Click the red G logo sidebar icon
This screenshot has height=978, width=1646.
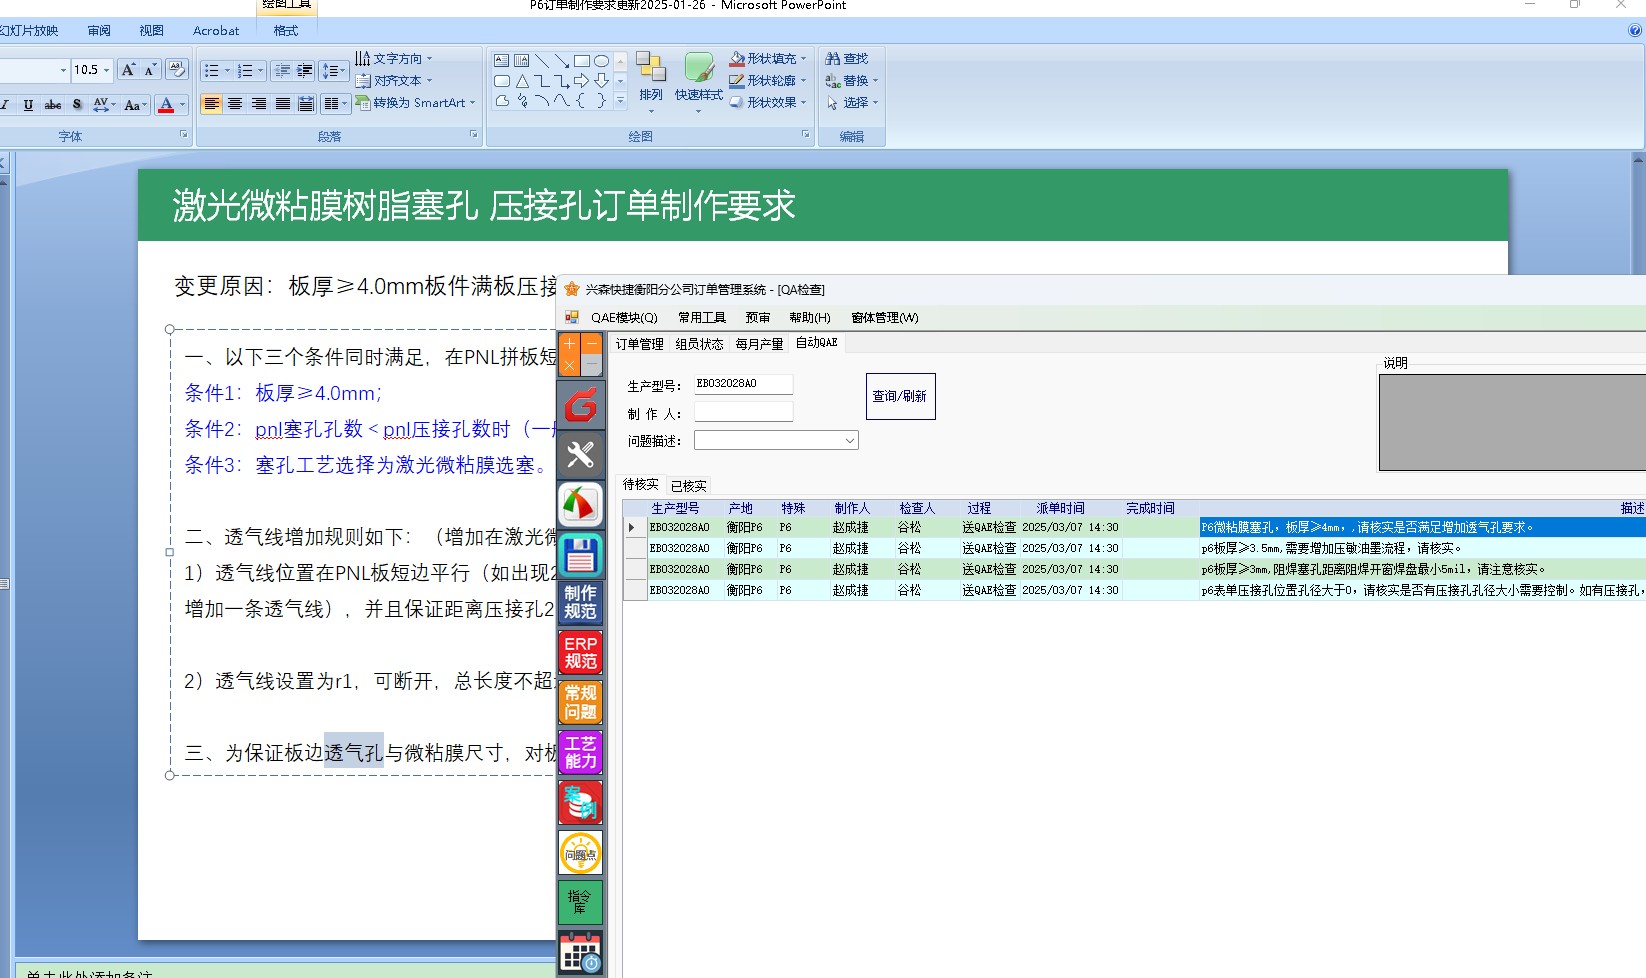point(580,405)
